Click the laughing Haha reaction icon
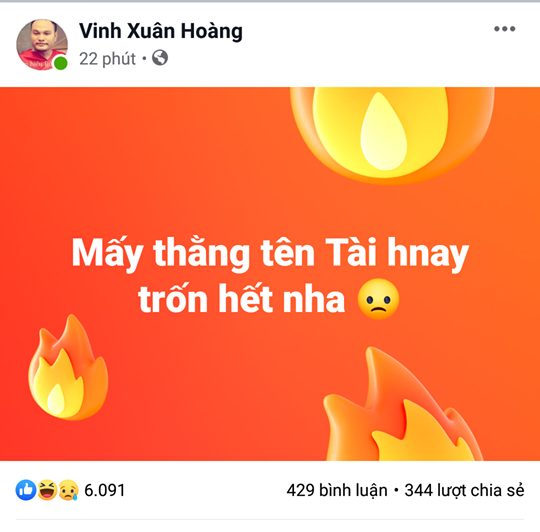Screen dimensions: 540x532 47,490
